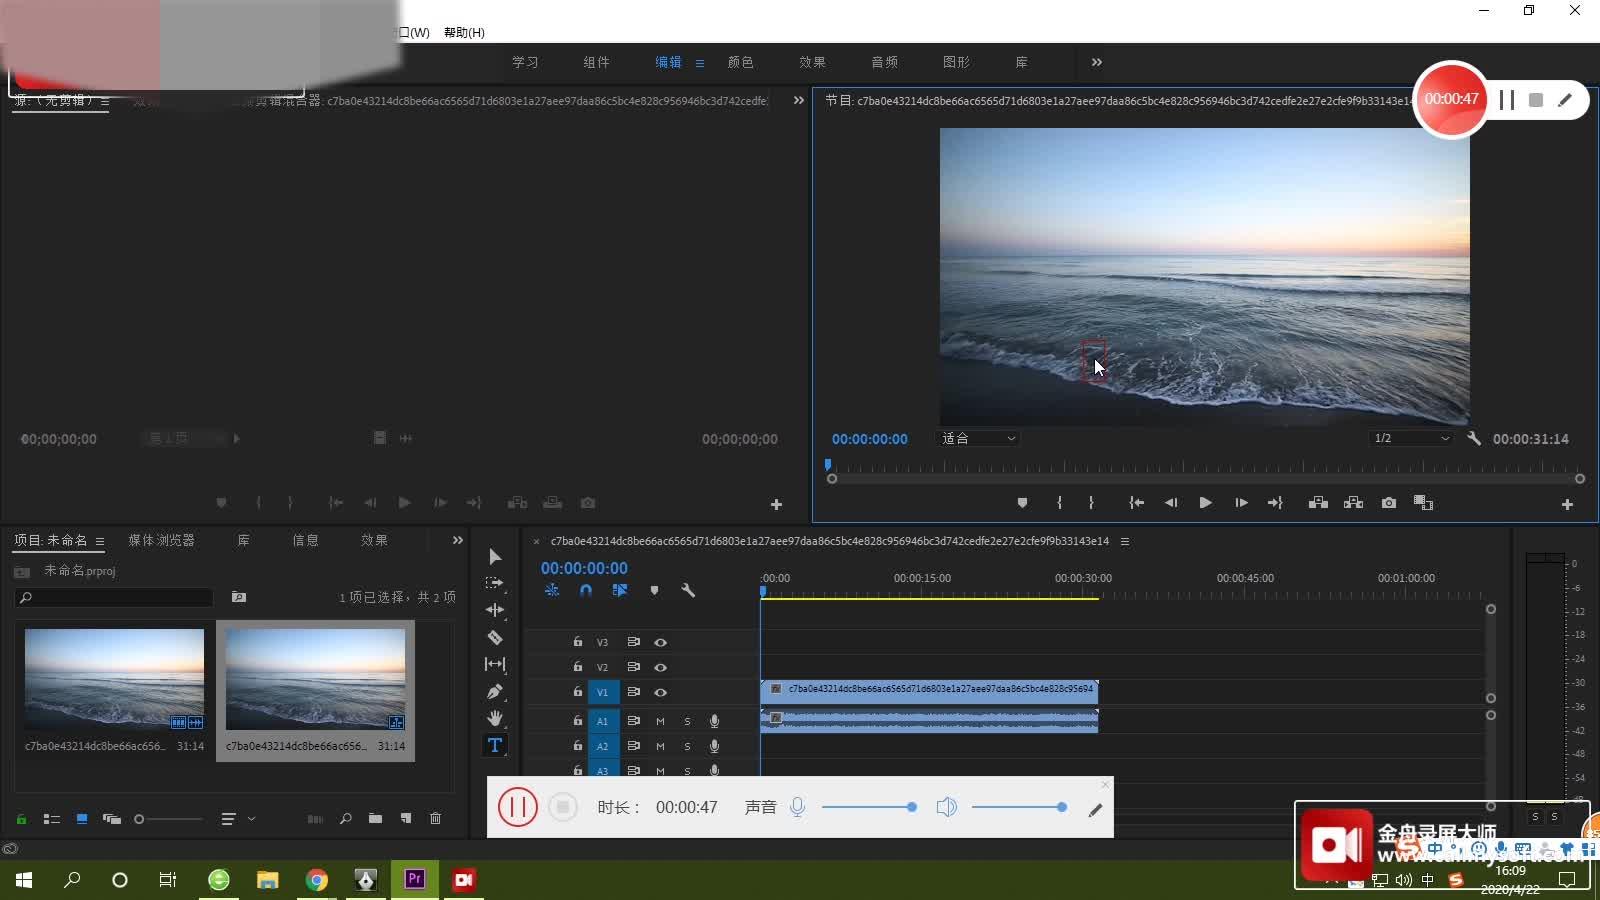Click Mark In in program monitor
This screenshot has height=900, width=1600.
1059,503
